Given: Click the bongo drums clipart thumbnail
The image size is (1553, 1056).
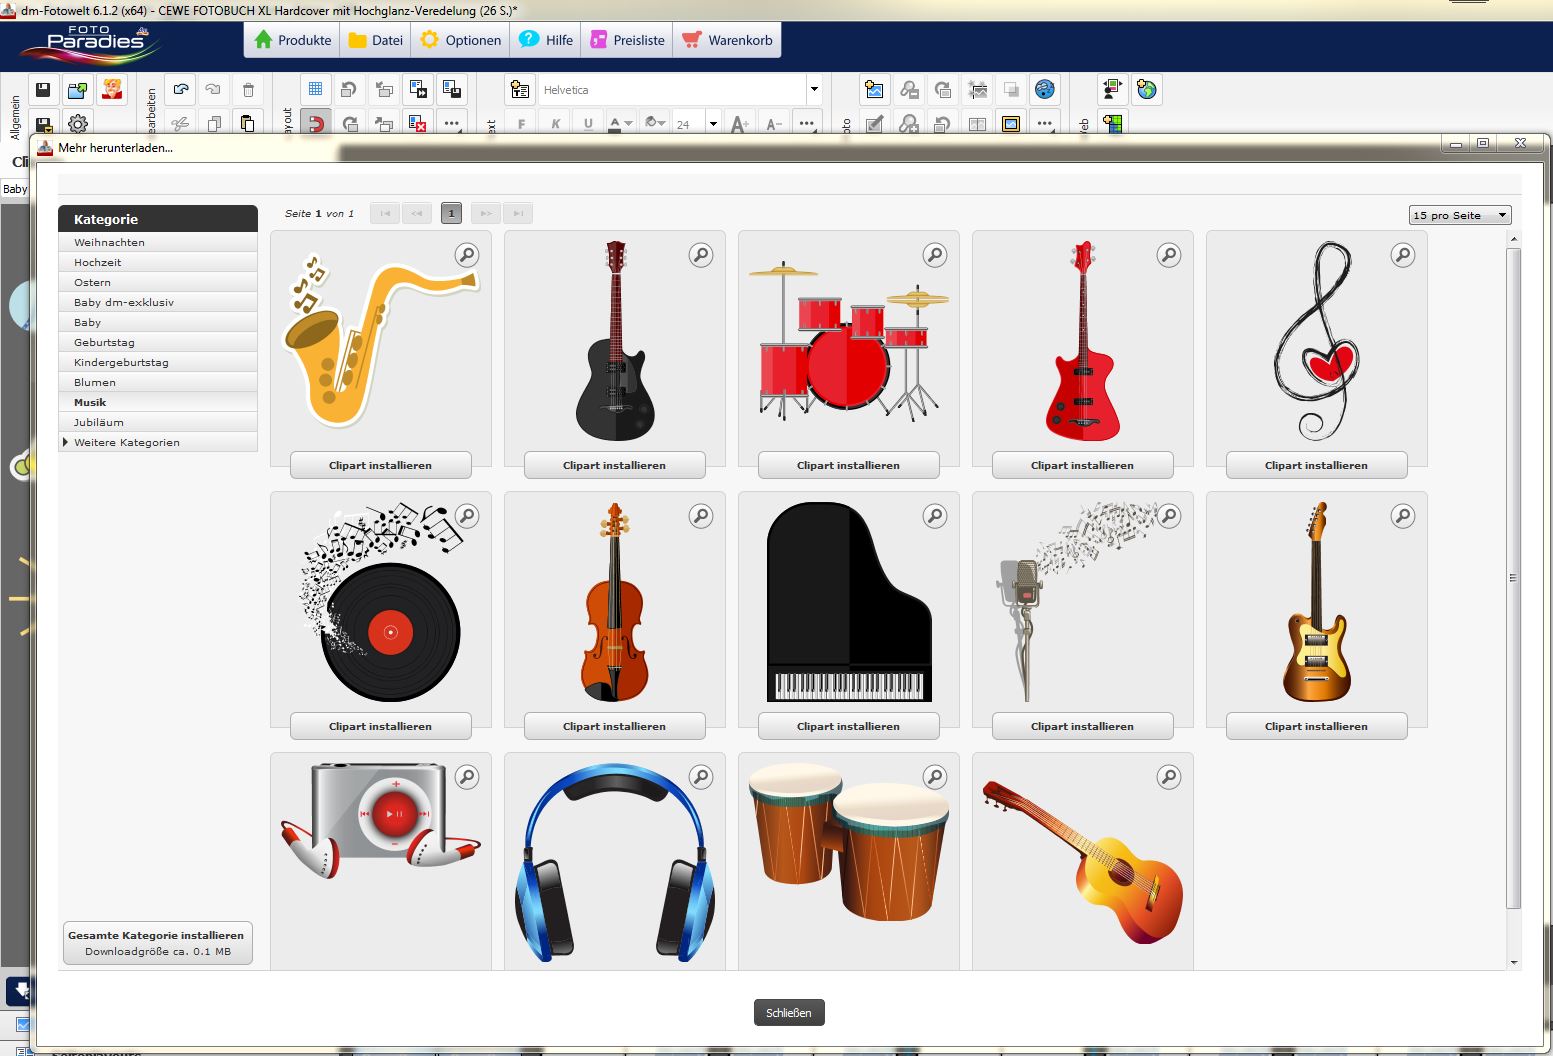Looking at the screenshot, I should point(848,845).
